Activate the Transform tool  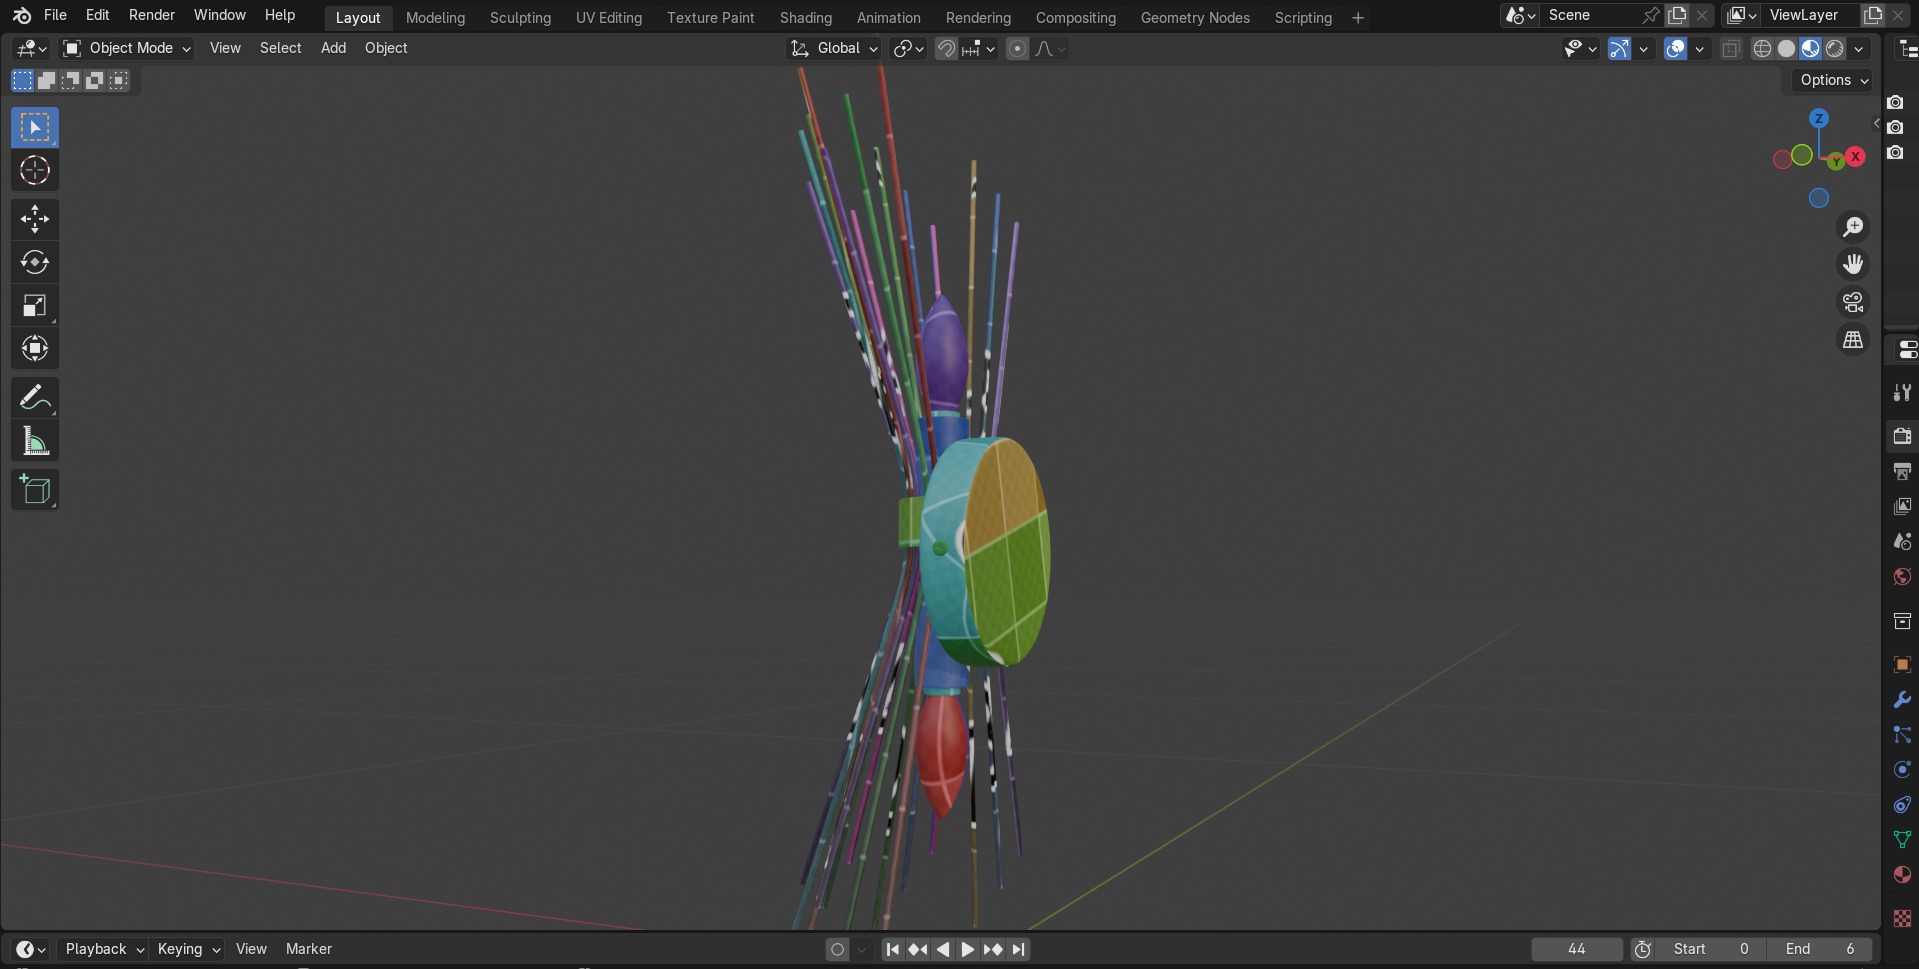pyautogui.click(x=35, y=348)
